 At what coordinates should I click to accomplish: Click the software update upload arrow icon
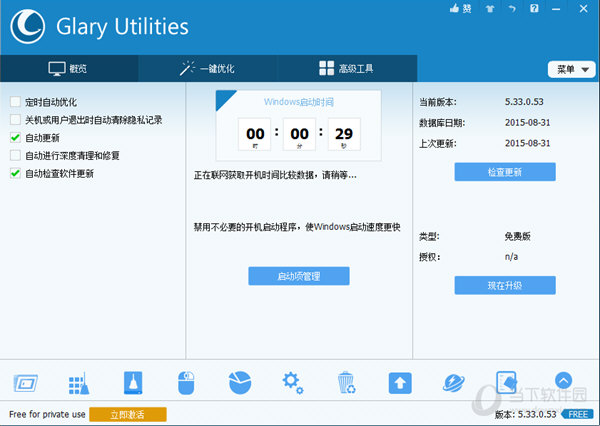click(x=400, y=383)
